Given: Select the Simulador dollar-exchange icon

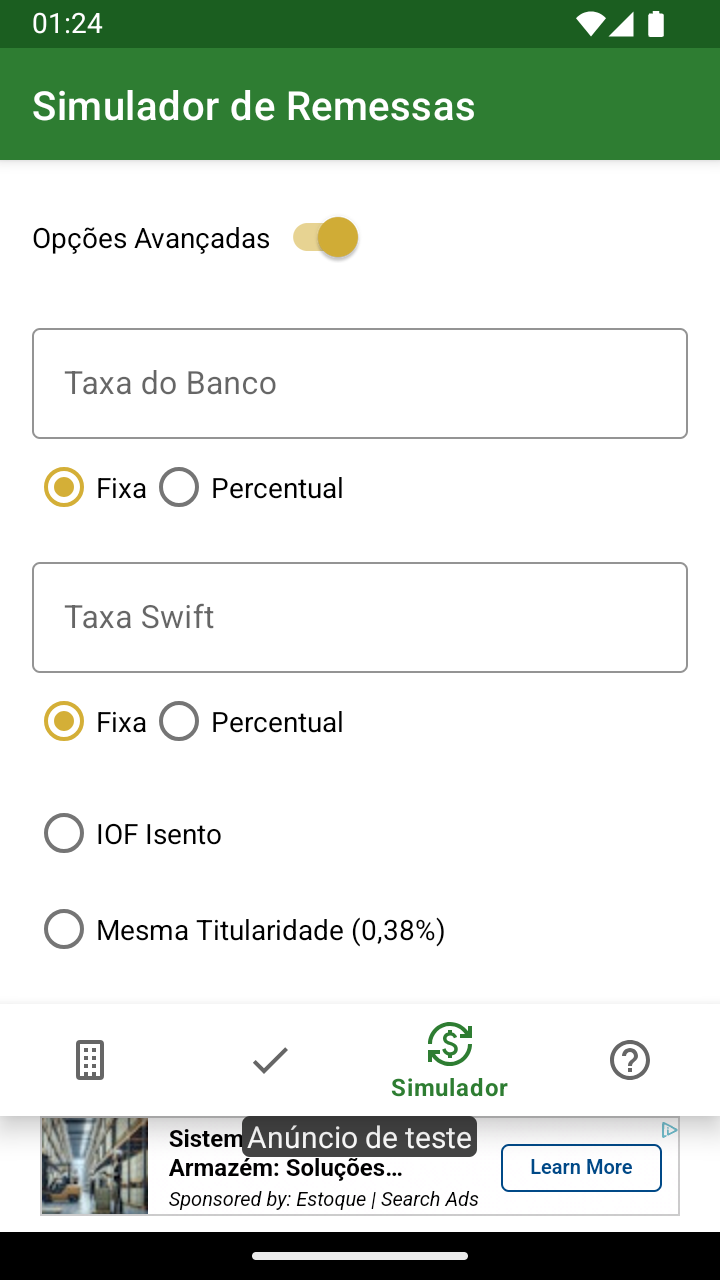Looking at the screenshot, I should coord(450,1044).
